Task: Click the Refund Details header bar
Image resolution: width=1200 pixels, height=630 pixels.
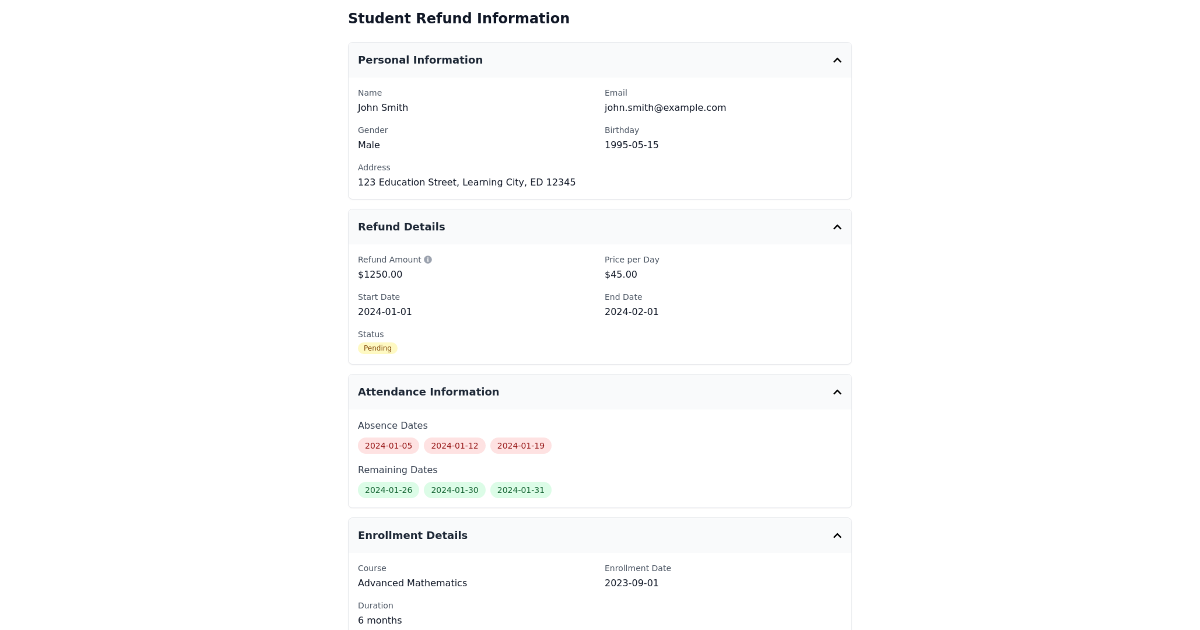Action: [x=600, y=227]
